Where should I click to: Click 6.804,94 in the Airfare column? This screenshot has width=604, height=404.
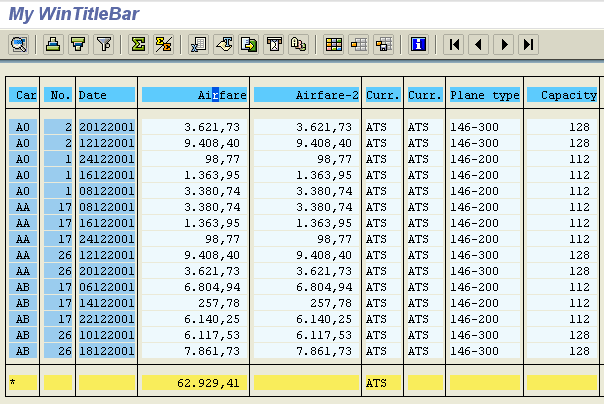click(194, 287)
